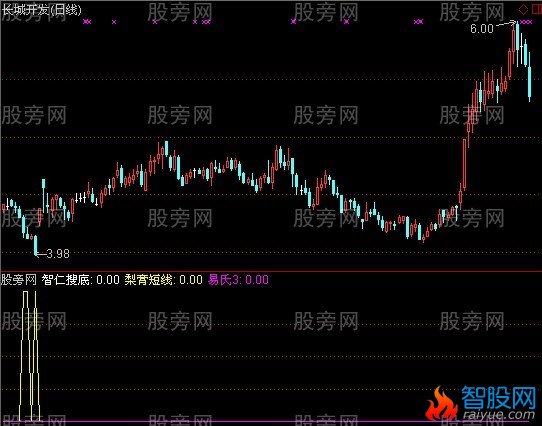This screenshot has width=542, height=426.
Task: Click the lowest candlestick at 3.98
Action: tap(35, 246)
